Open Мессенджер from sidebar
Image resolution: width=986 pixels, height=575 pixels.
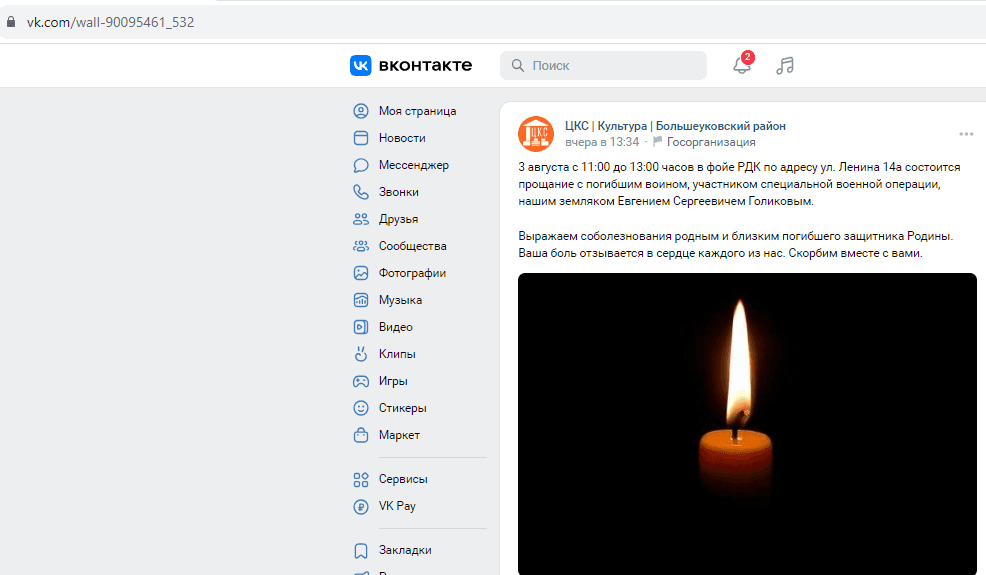(414, 165)
